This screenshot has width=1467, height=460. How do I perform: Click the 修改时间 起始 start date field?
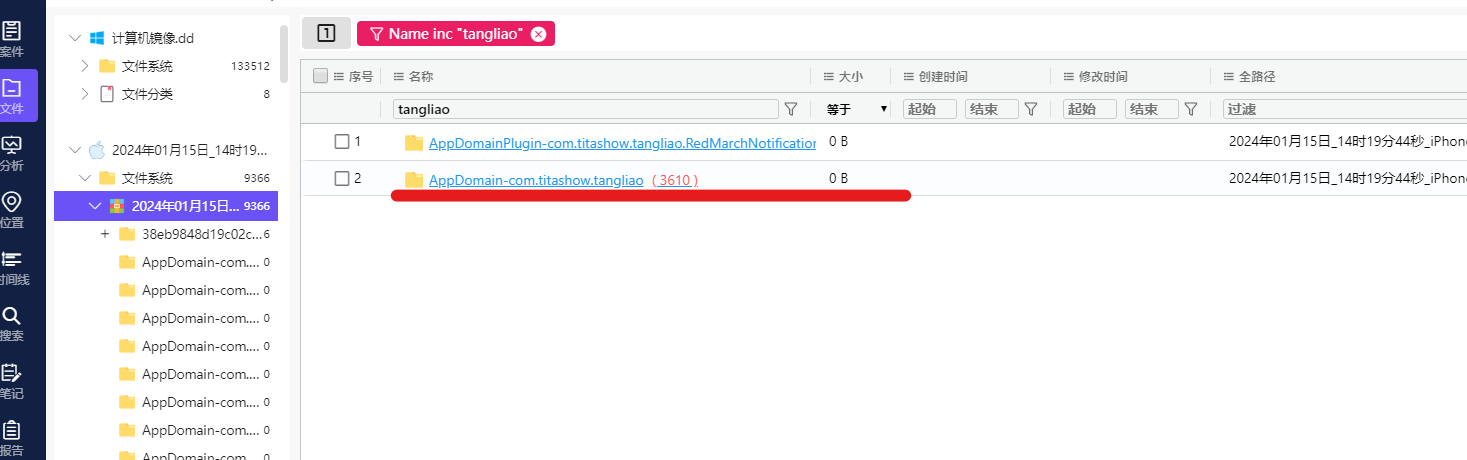pos(1090,109)
